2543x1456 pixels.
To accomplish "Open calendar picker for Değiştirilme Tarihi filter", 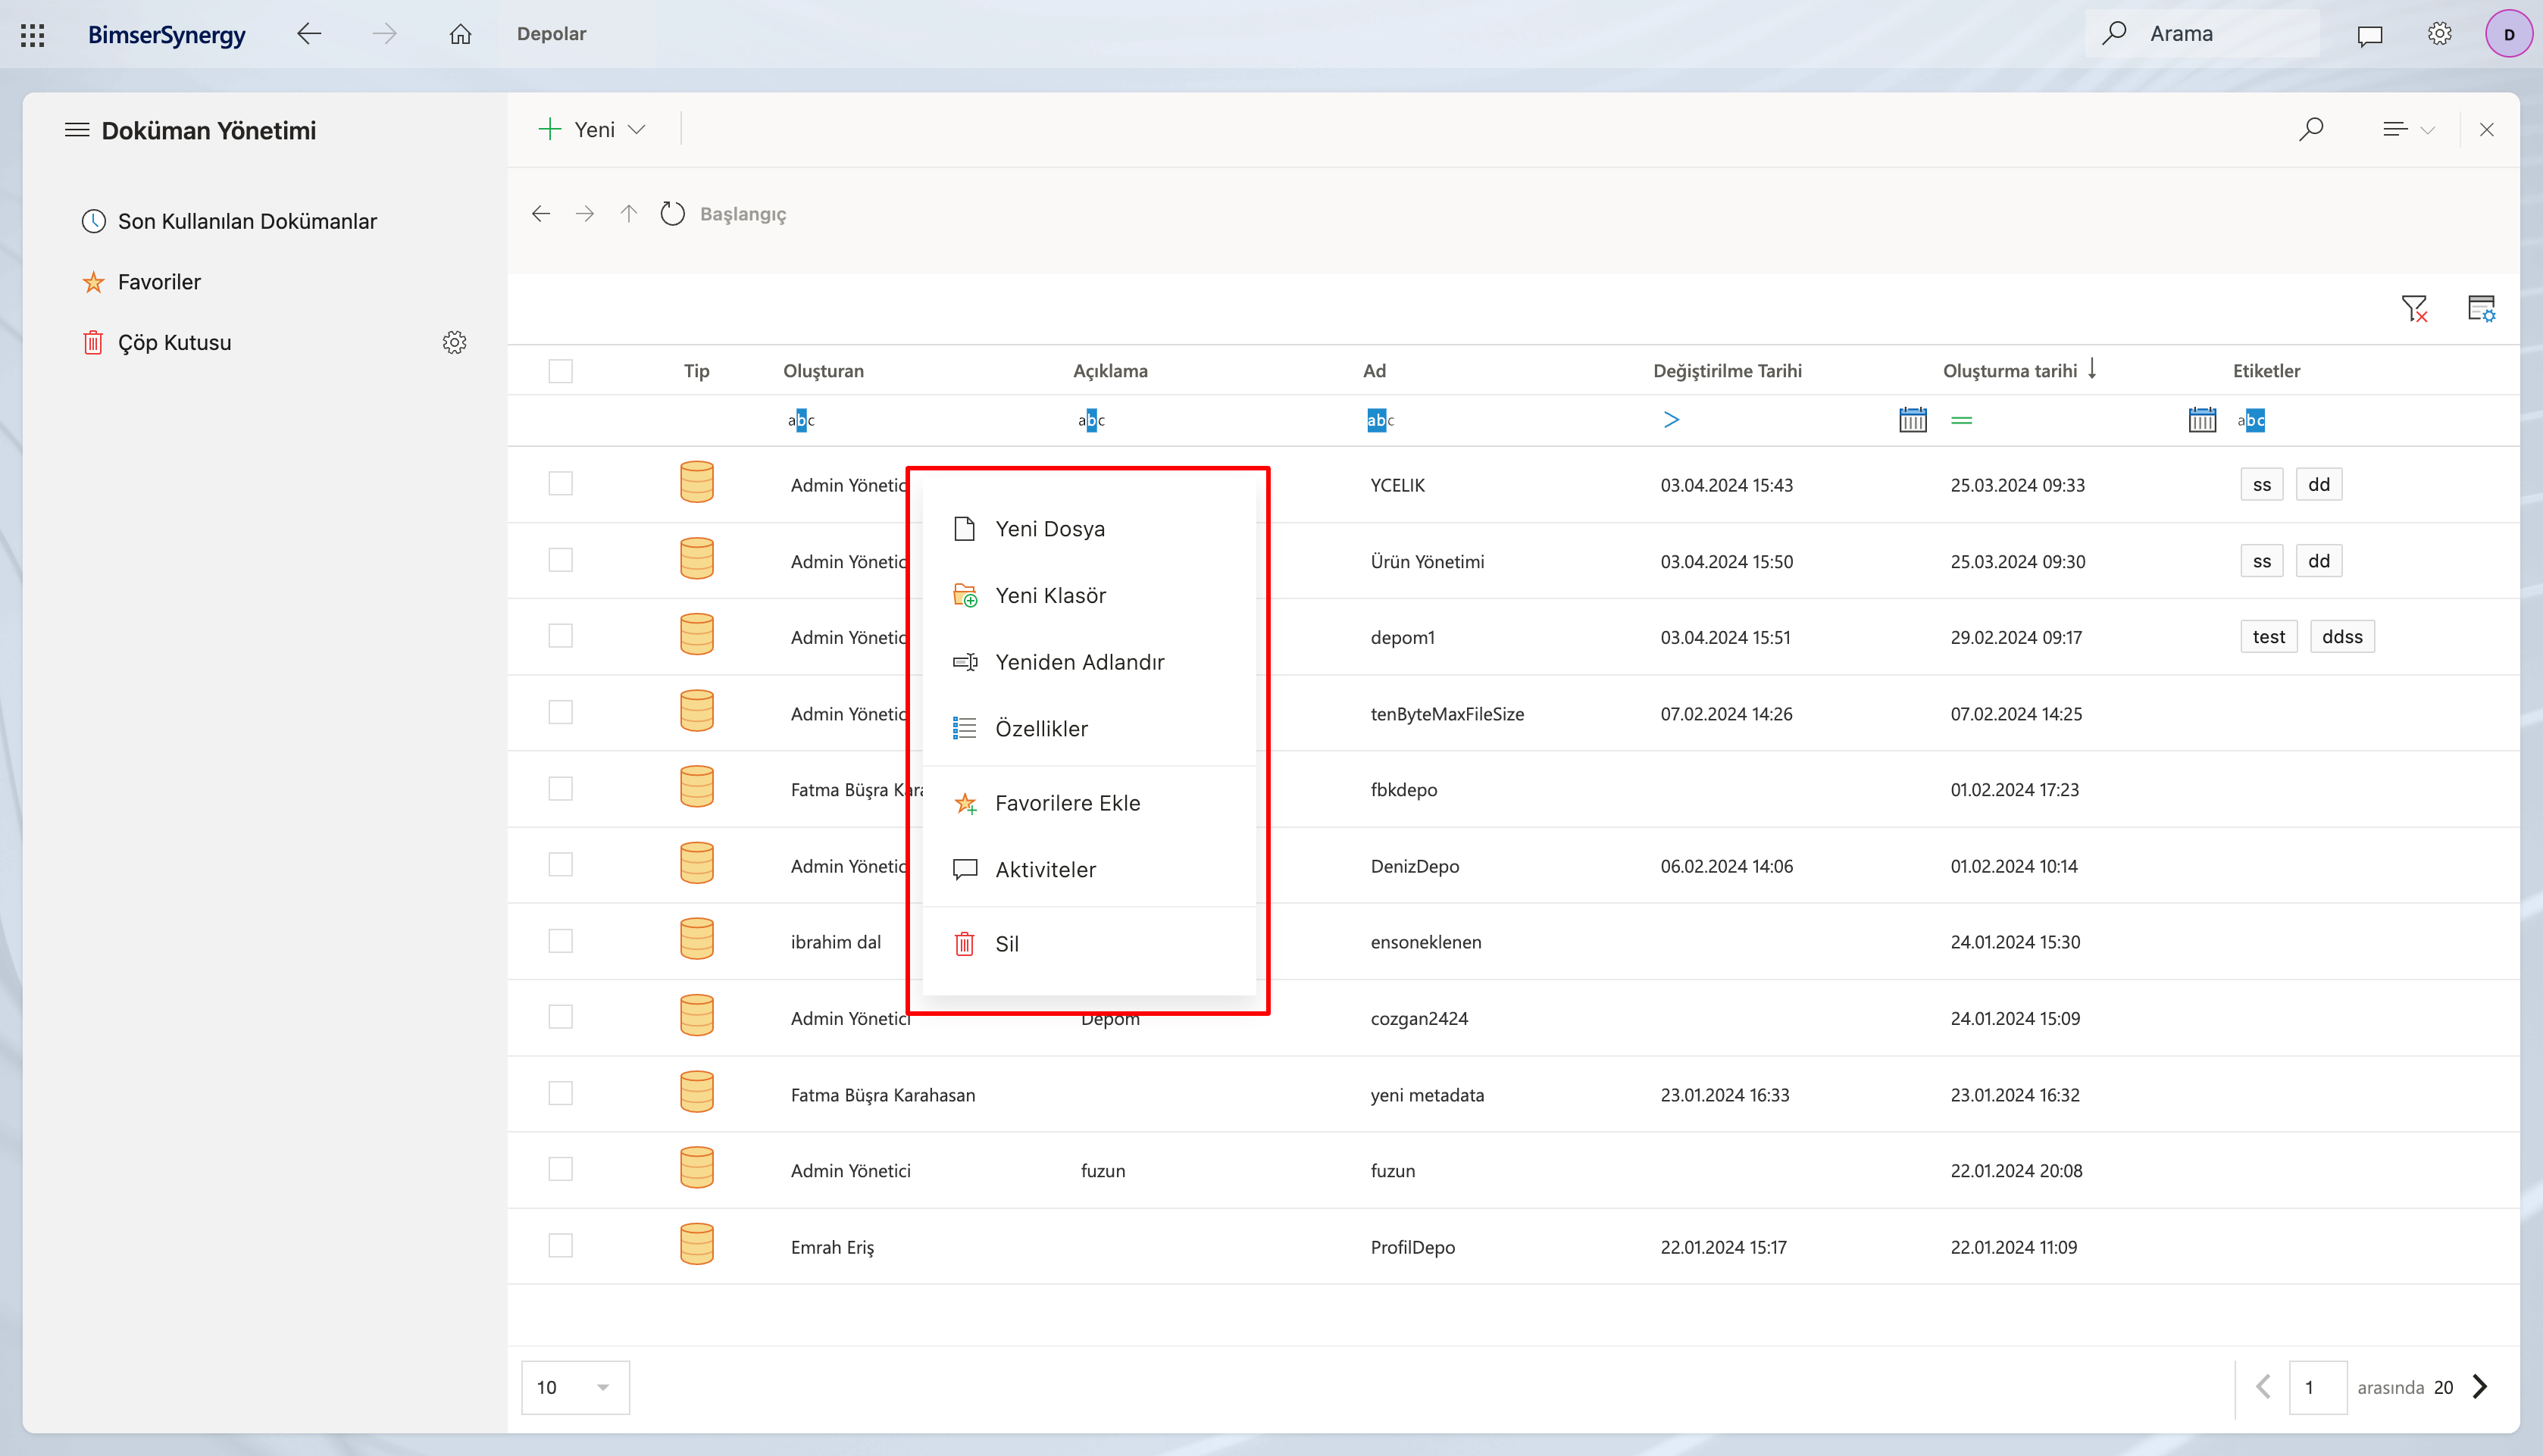I will pos(1912,420).
